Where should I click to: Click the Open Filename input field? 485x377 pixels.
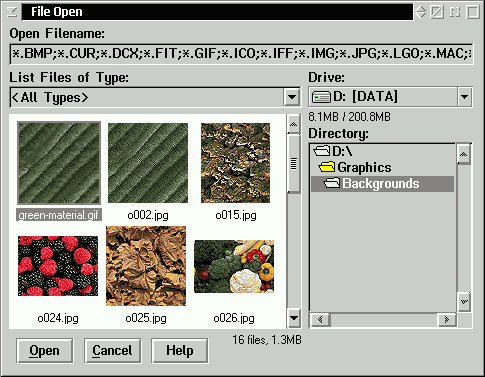pos(241,54)
